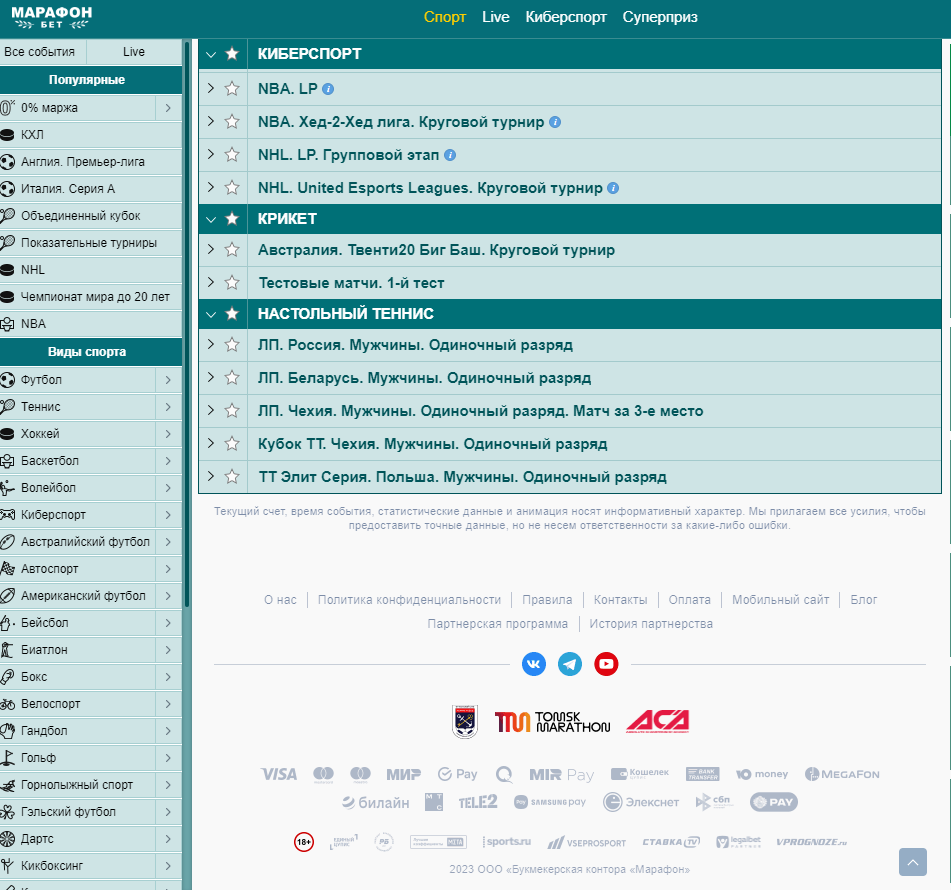
Task: Click the golf icon beside Гольф
Action: click(x=7, y=758)
